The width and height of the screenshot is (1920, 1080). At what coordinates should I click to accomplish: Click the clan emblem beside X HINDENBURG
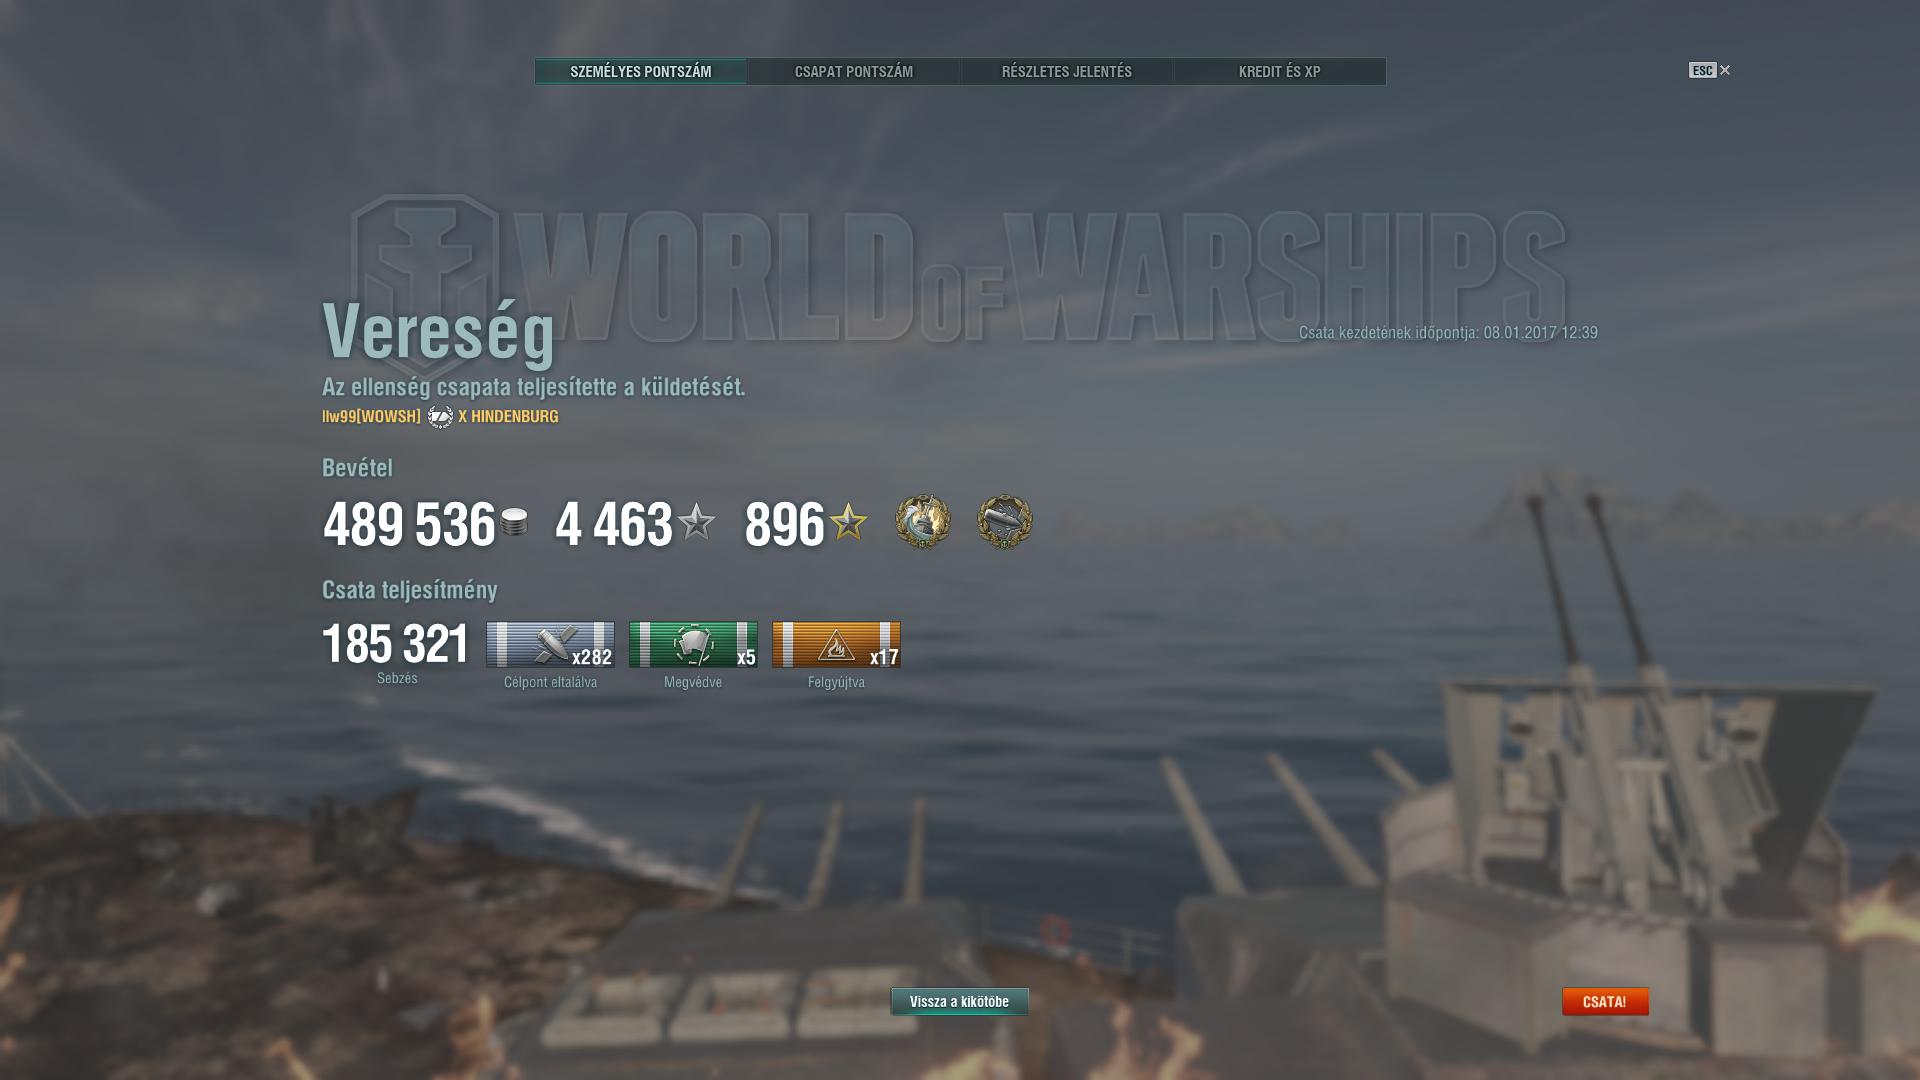click(440, 416)
